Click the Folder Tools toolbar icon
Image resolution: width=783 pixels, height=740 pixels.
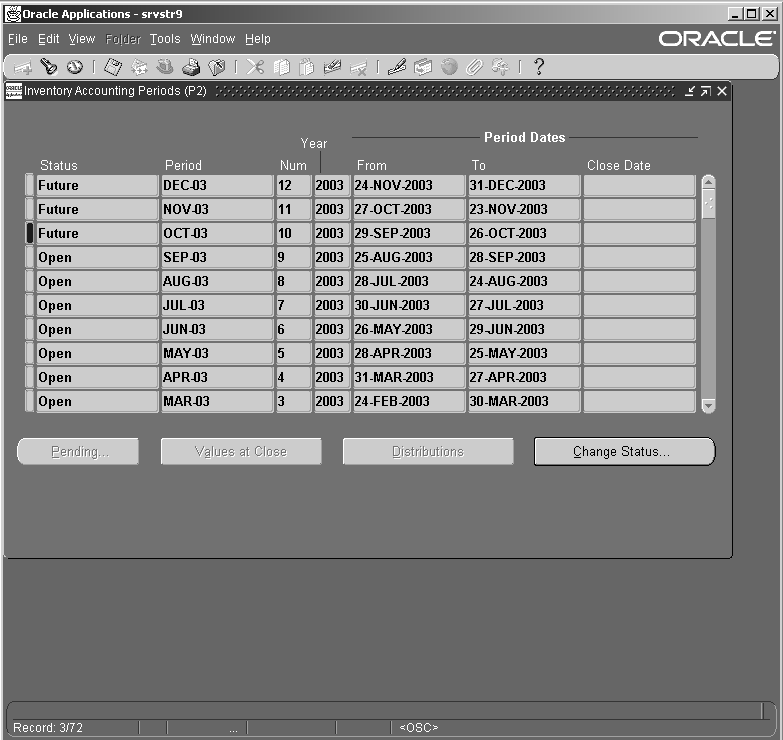500,66
